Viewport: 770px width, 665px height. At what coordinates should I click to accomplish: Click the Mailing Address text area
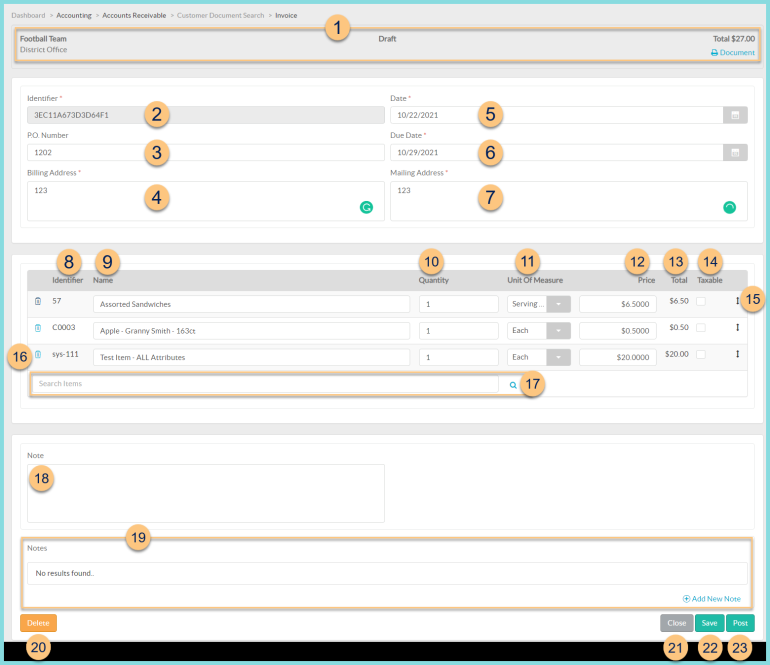569,201
